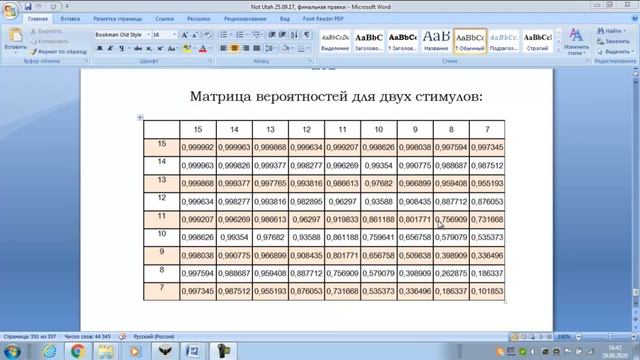Image resolution: width=640 pixels, height=360 pixels.
Task: Align text left
Action: (x=224, y=49)
